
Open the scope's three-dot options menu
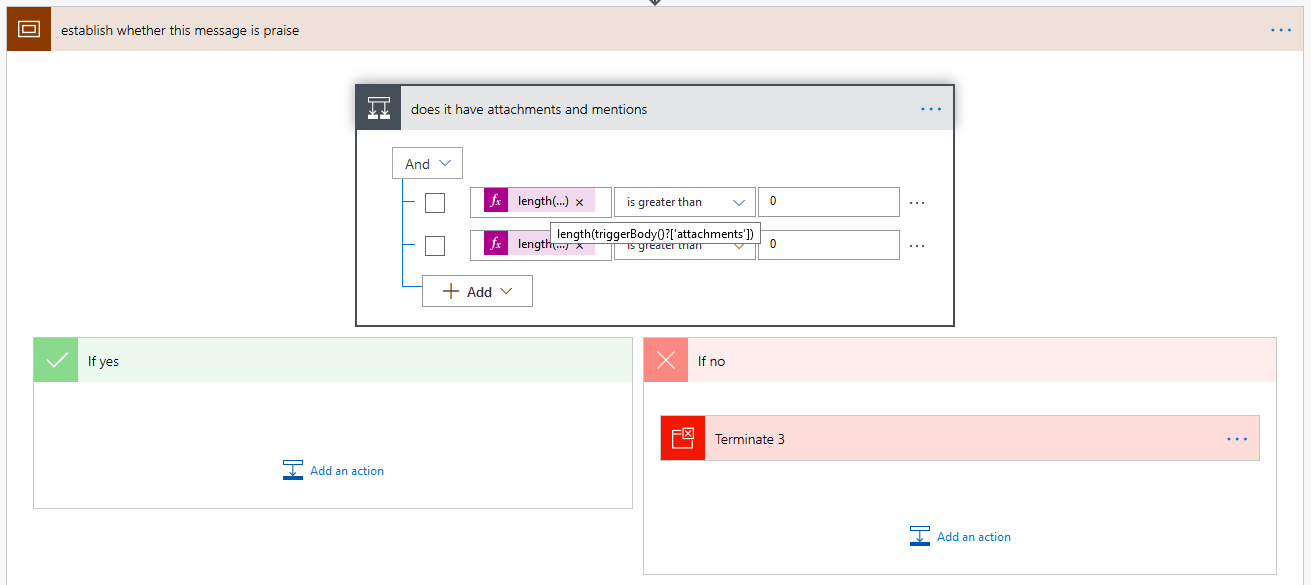point(1281,30)
